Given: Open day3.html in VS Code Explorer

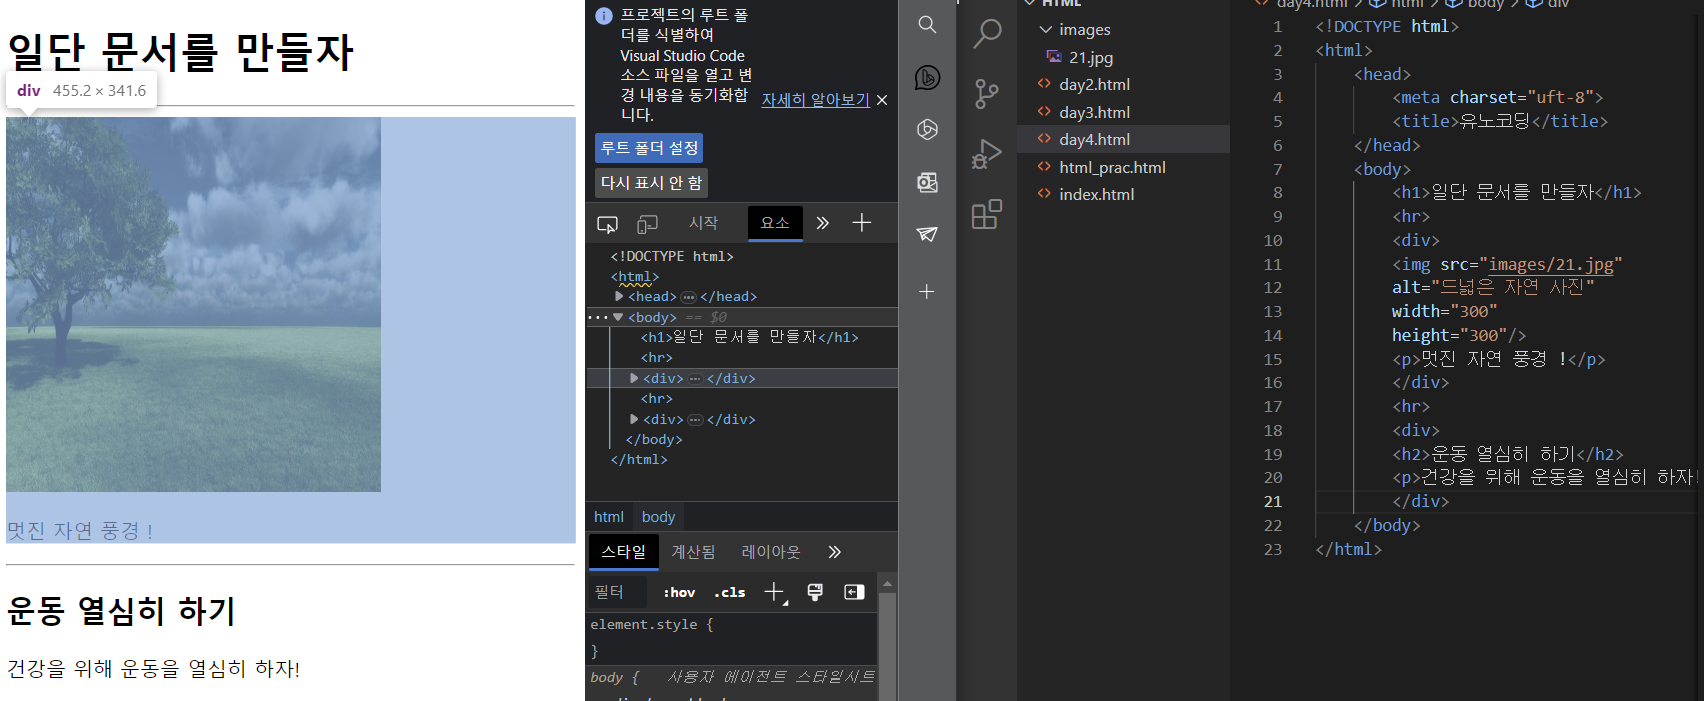Looking at the screenshot, I should pyautogui.click(x=1094, y=113).
